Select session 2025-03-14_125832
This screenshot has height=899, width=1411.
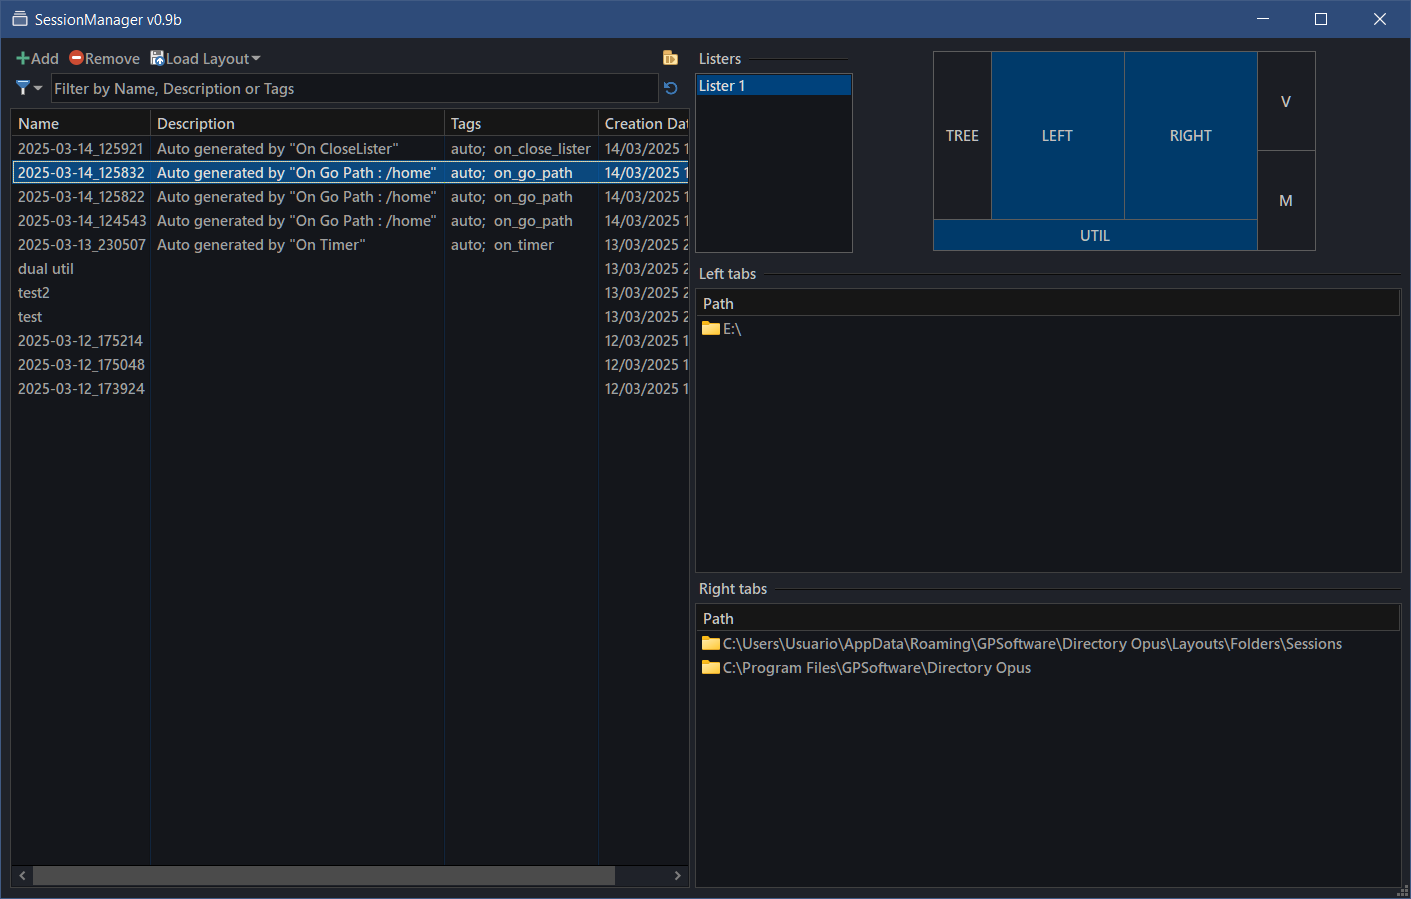[350, 173]
